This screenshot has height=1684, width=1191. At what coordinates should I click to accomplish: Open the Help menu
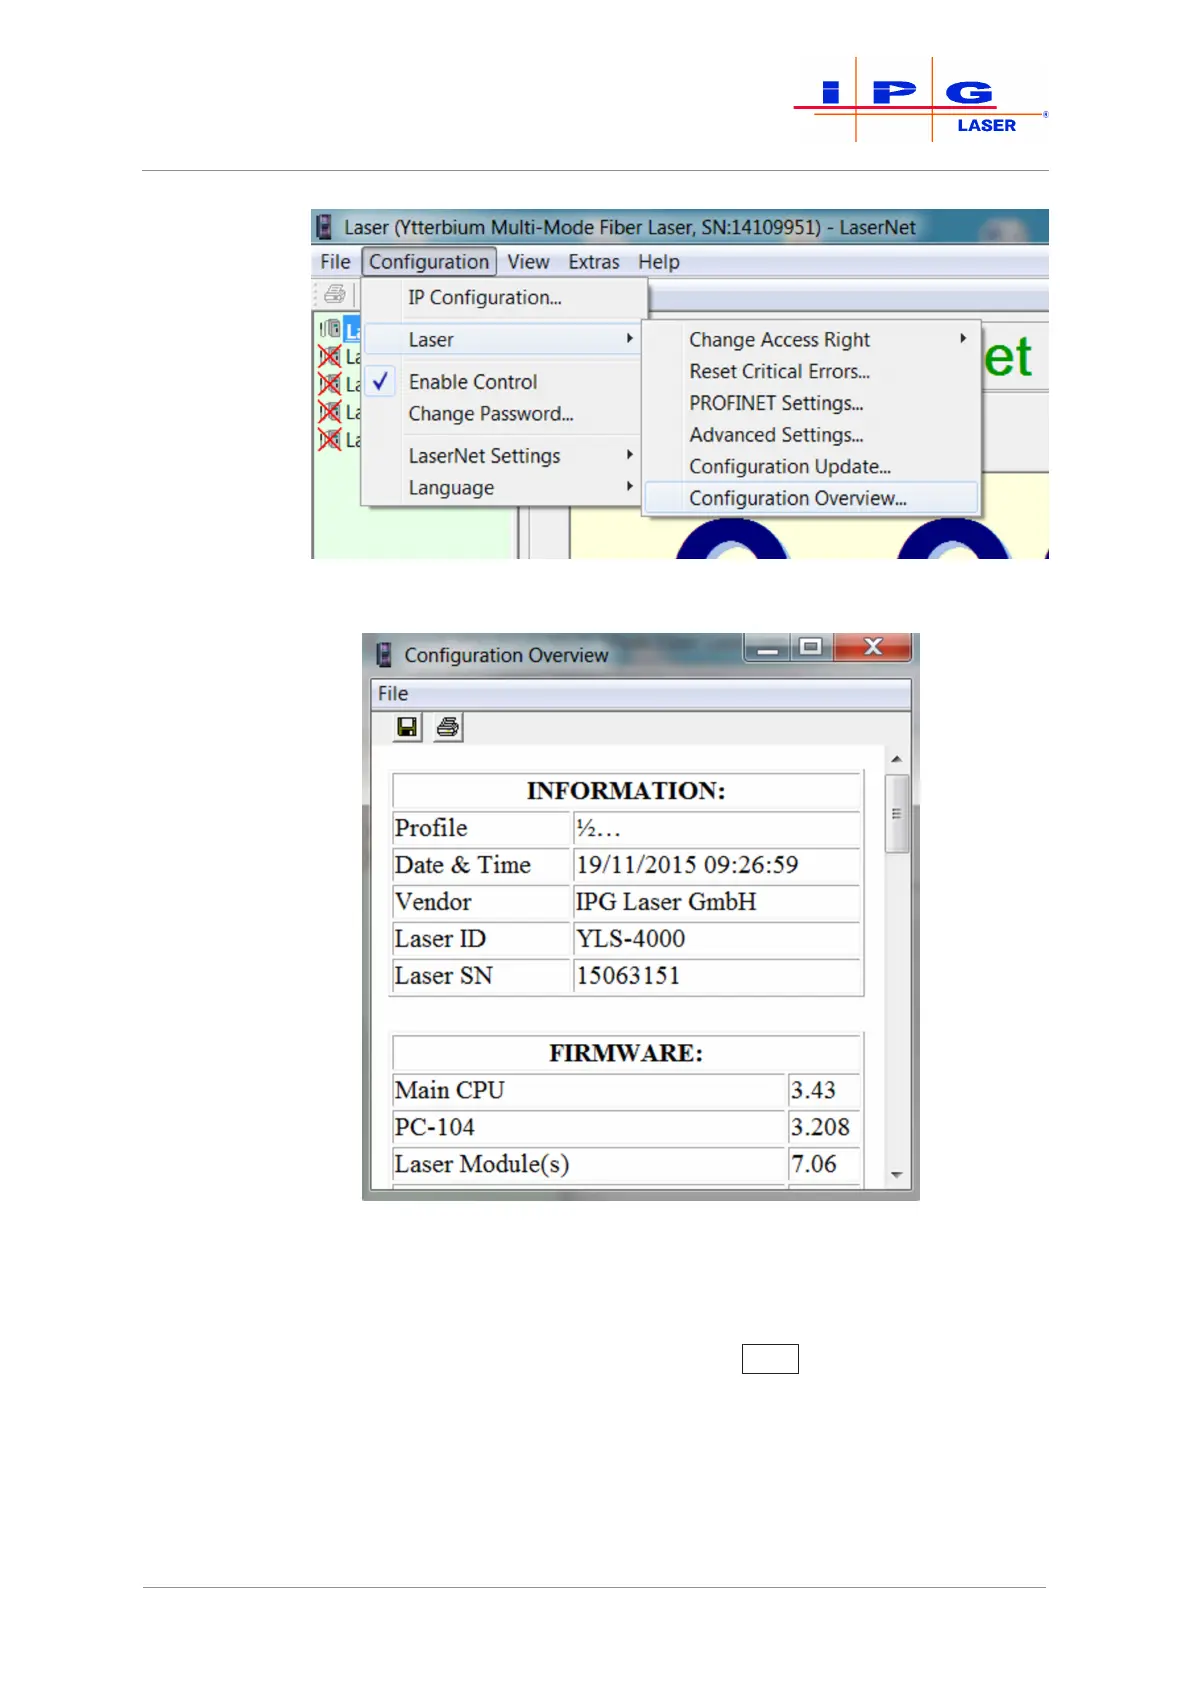[659, 262]
